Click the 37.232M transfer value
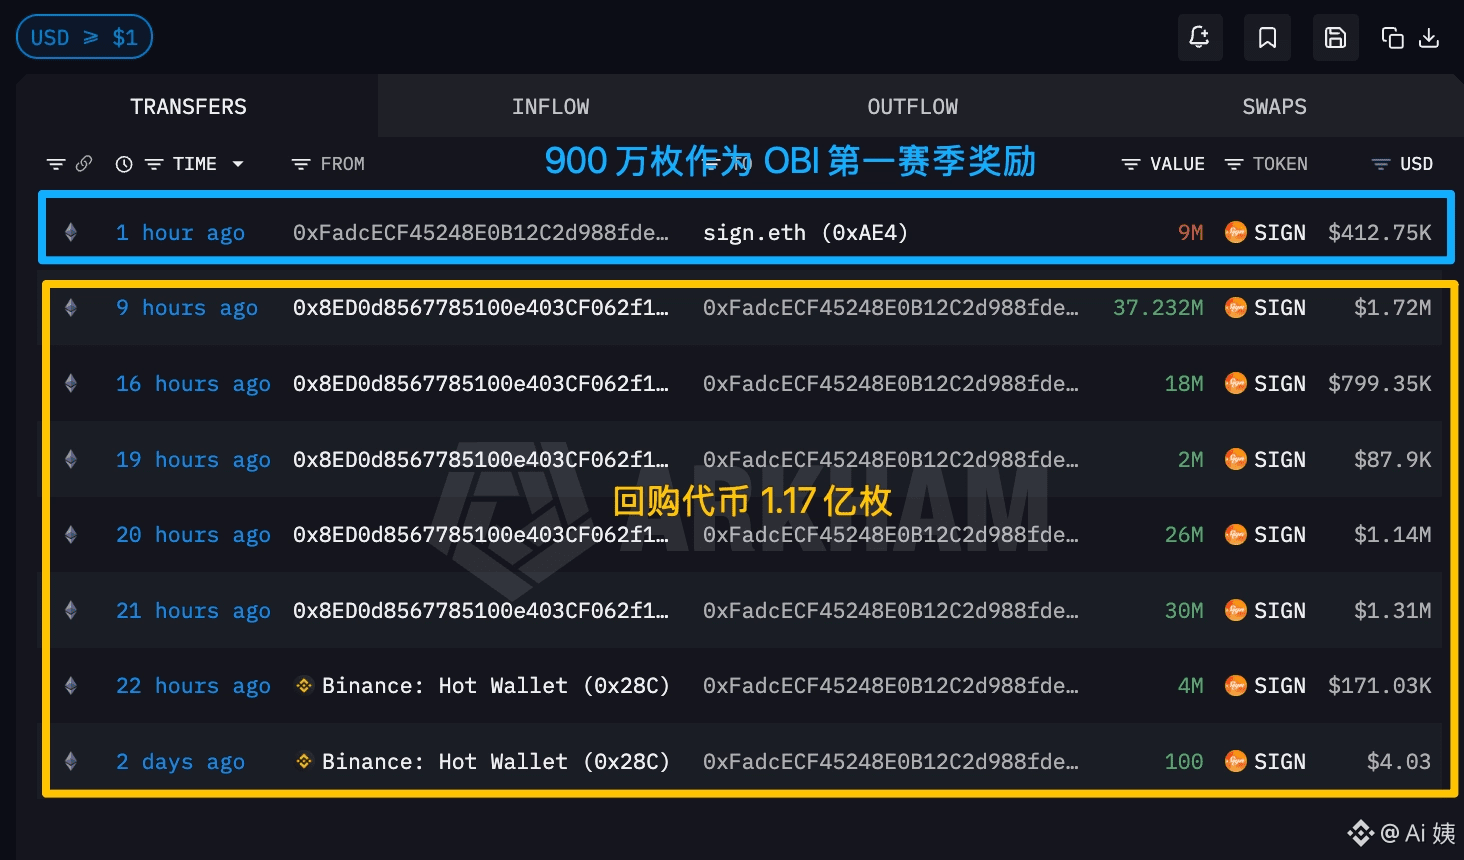 click(x=1158, y=308)
